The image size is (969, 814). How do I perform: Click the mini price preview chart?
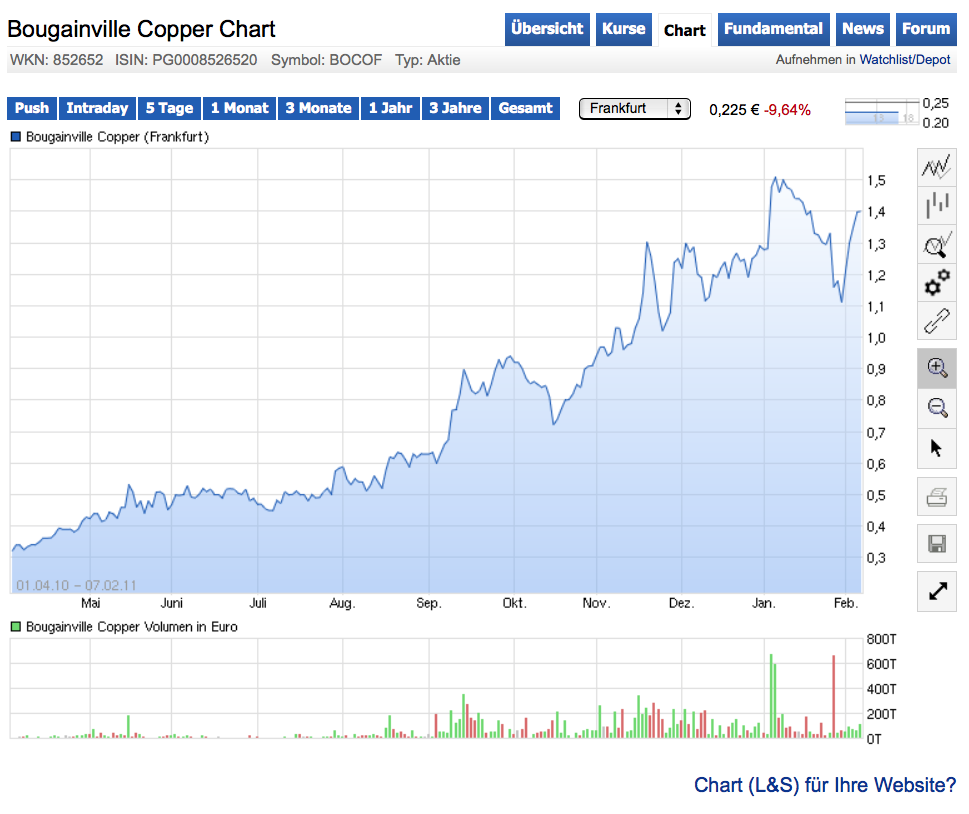point(882,109)
